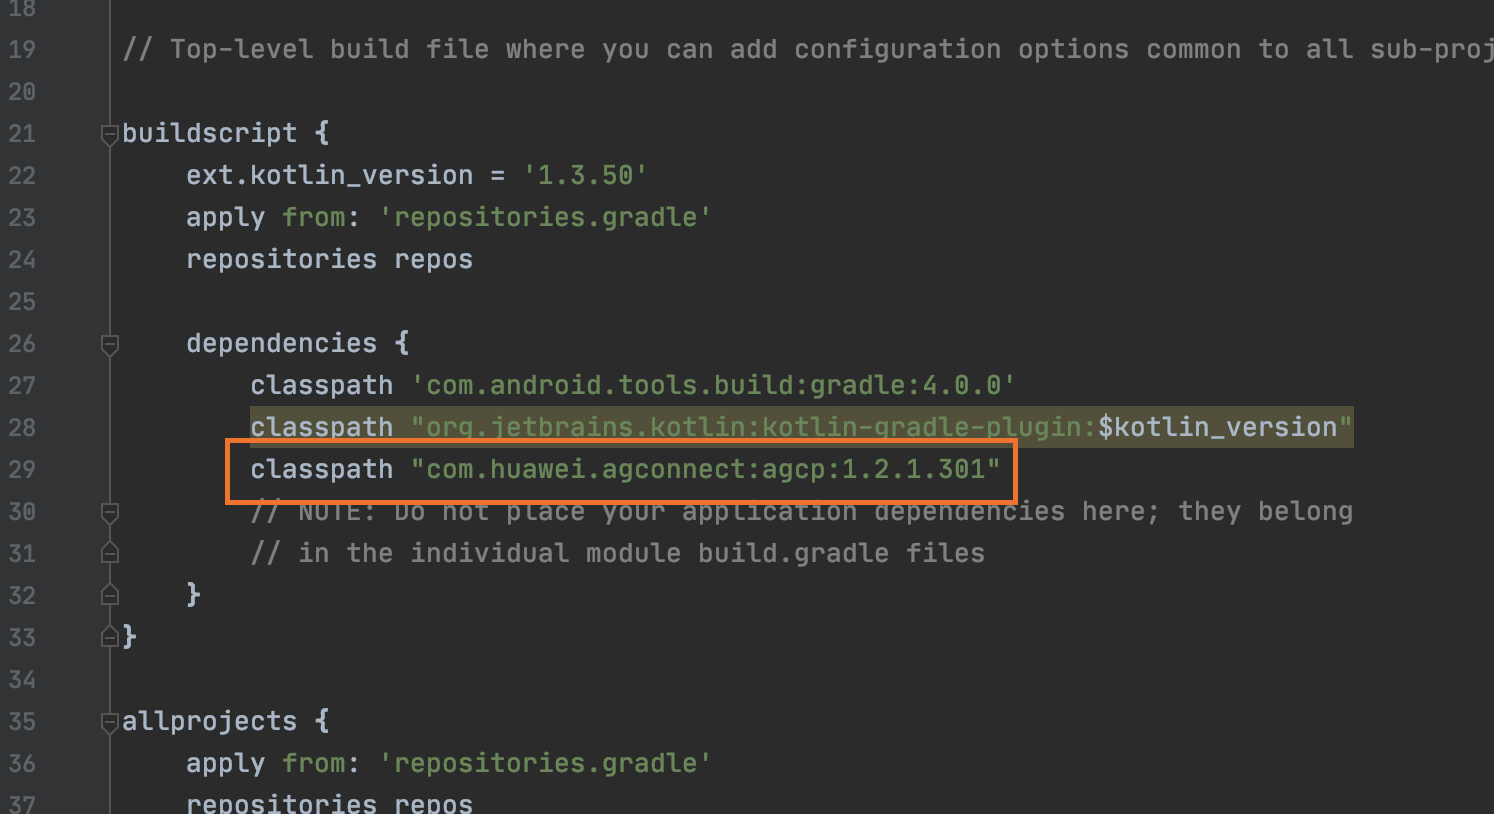Fold the NOTE comment block on line 30

click(110, 512)
